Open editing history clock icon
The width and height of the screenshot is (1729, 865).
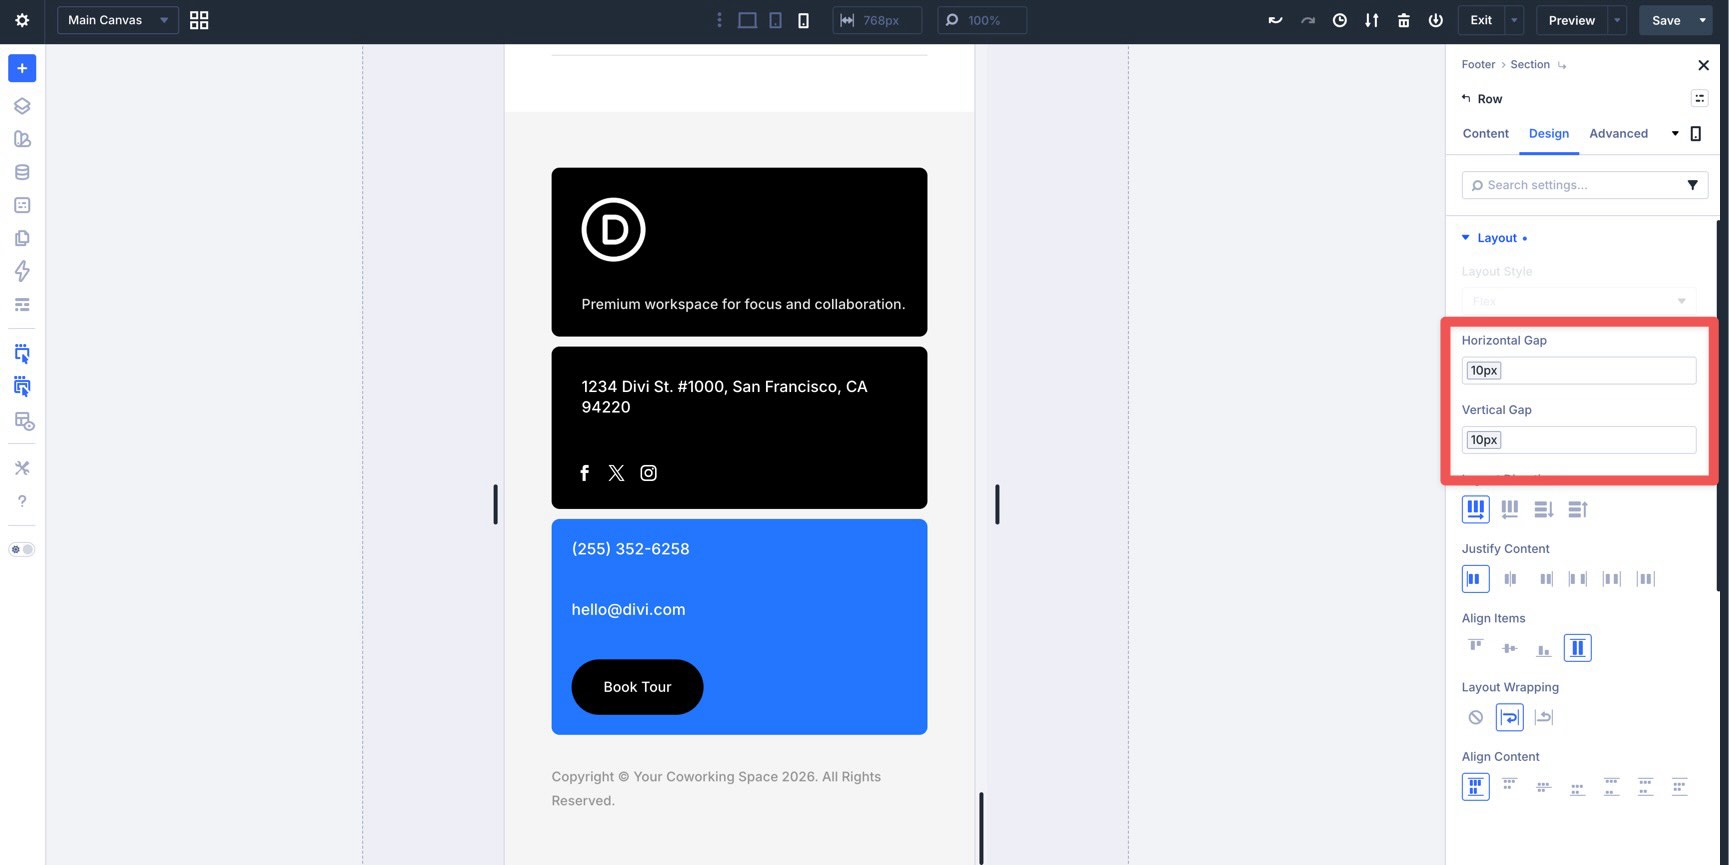click(1339, 20)
